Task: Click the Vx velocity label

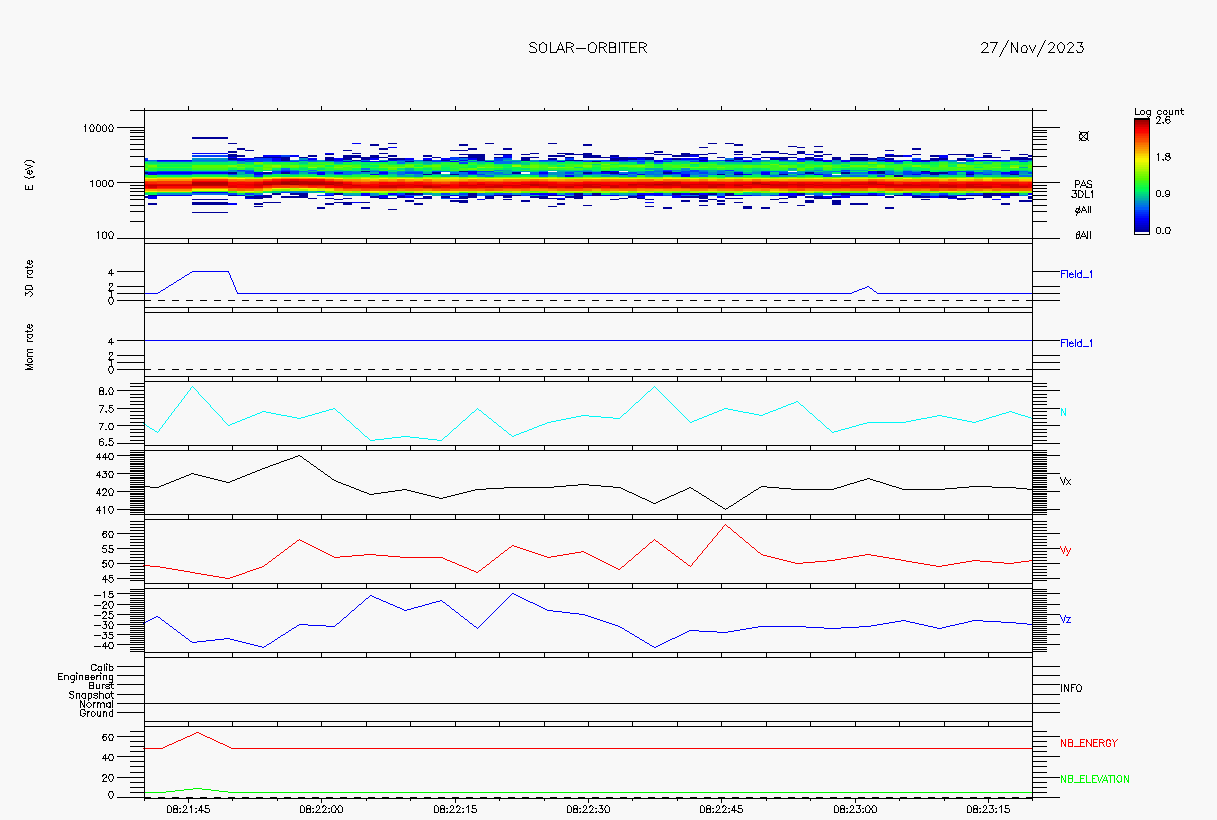Action: pos(1066,481)
